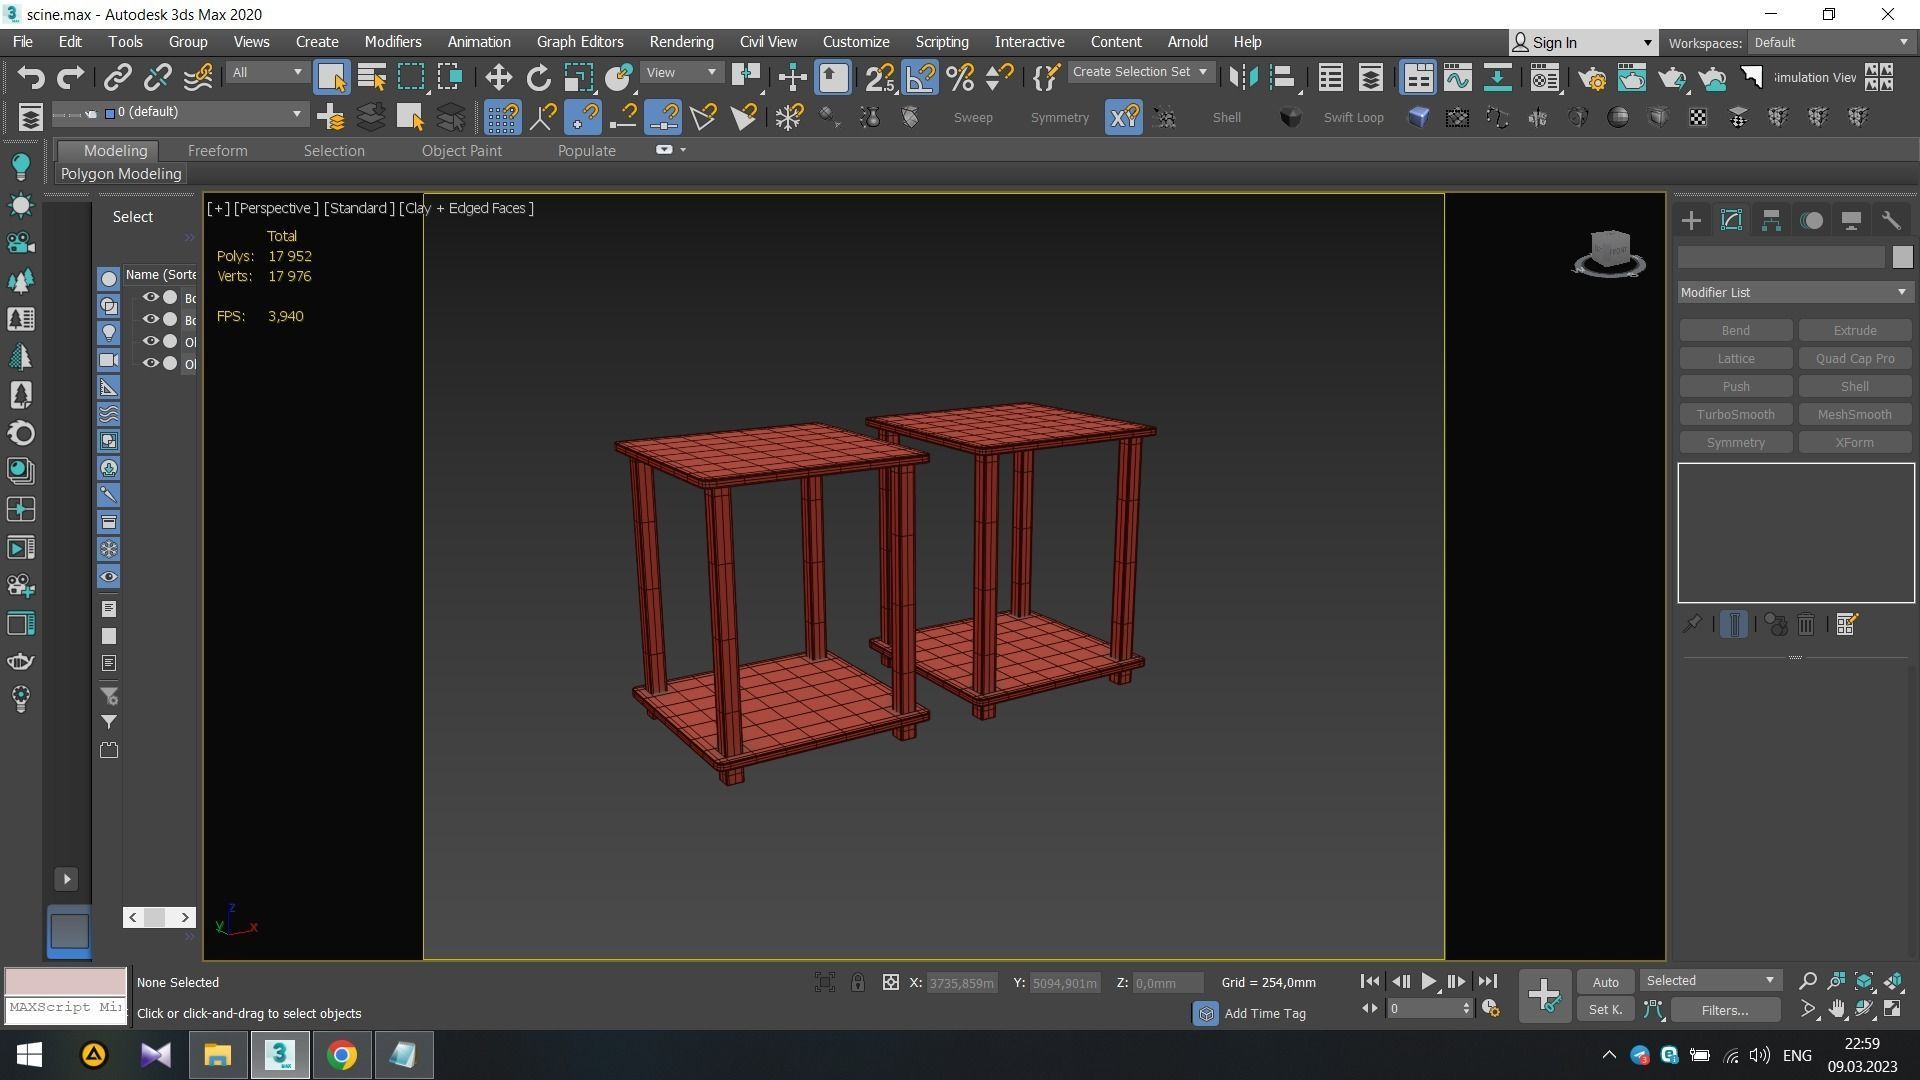Select the Move transform tool
This screenshot has height=1080, width=1920.
[498, 78]
